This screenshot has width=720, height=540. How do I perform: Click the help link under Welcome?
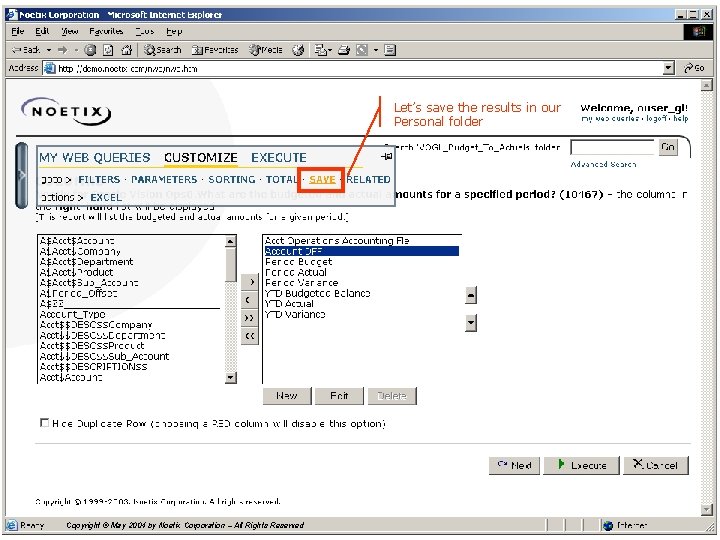click(681, 118)
